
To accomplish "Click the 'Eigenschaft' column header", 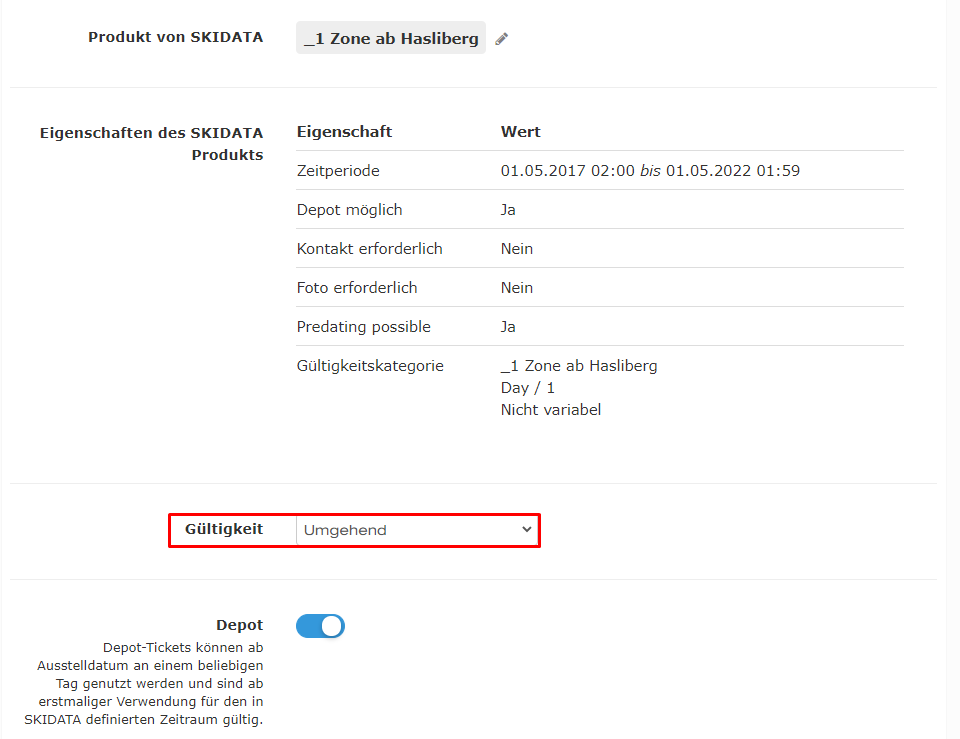I will [344, 132].
